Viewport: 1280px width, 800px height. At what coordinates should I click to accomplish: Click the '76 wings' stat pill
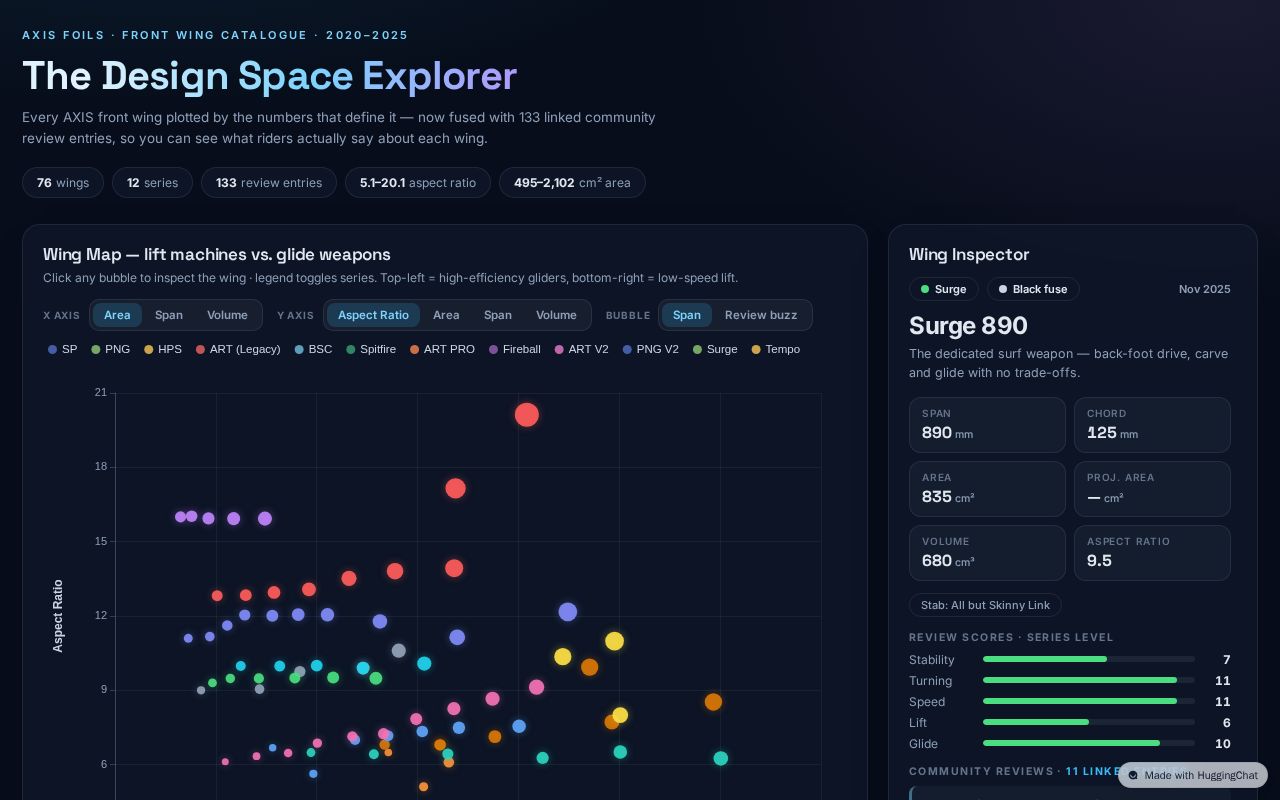[x=63, y=183]
